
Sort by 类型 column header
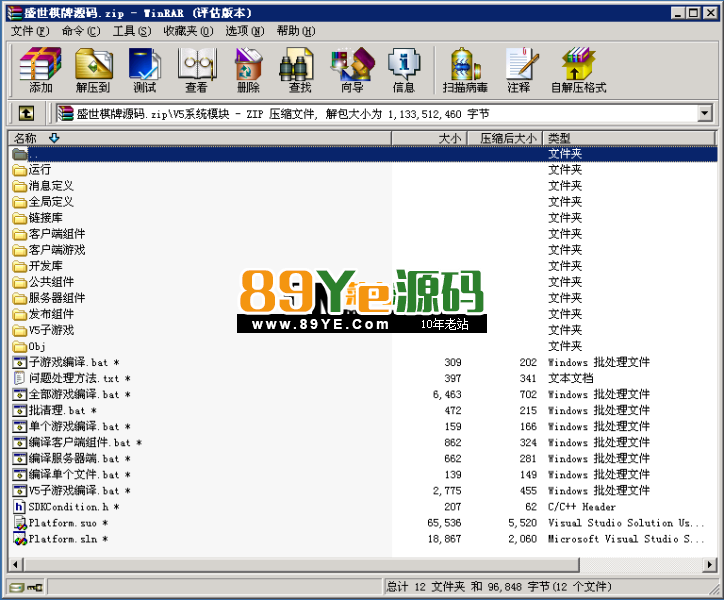[x=629, y=138]
